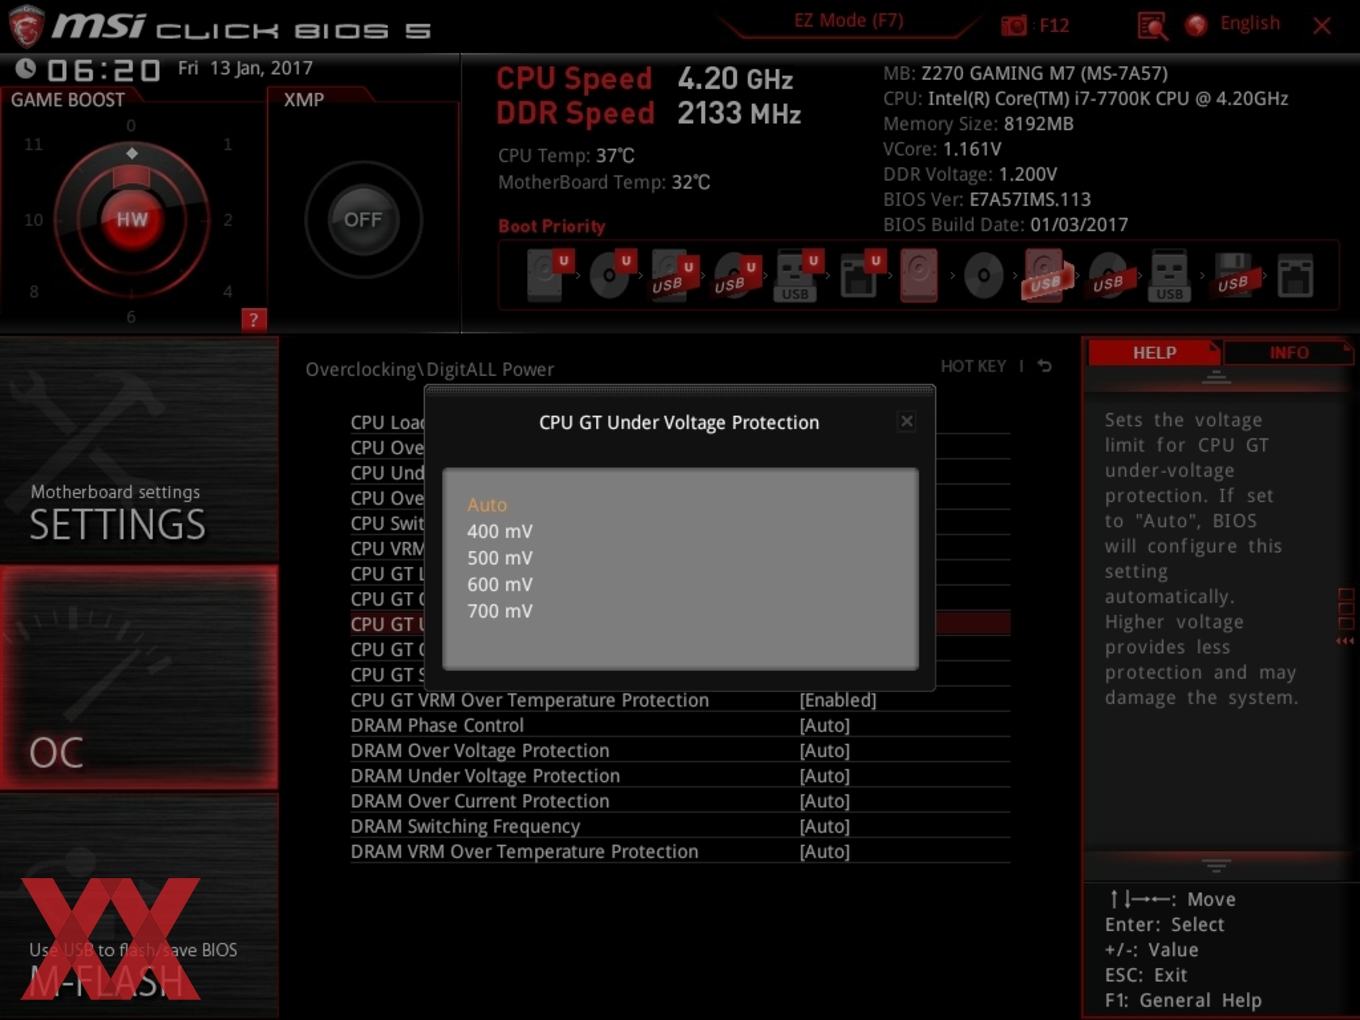Choose 600 mV in the popup list
The width and height of the screenshot is (1360, 1020).
500,584
